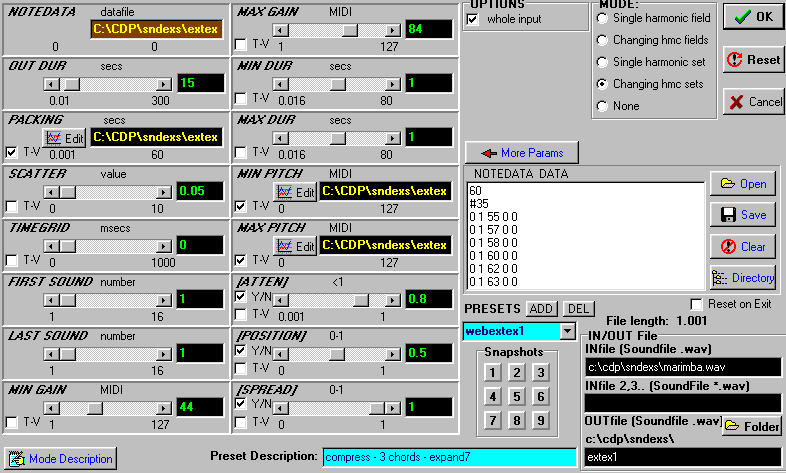Click the Open button for notedata

pos(743,184)
